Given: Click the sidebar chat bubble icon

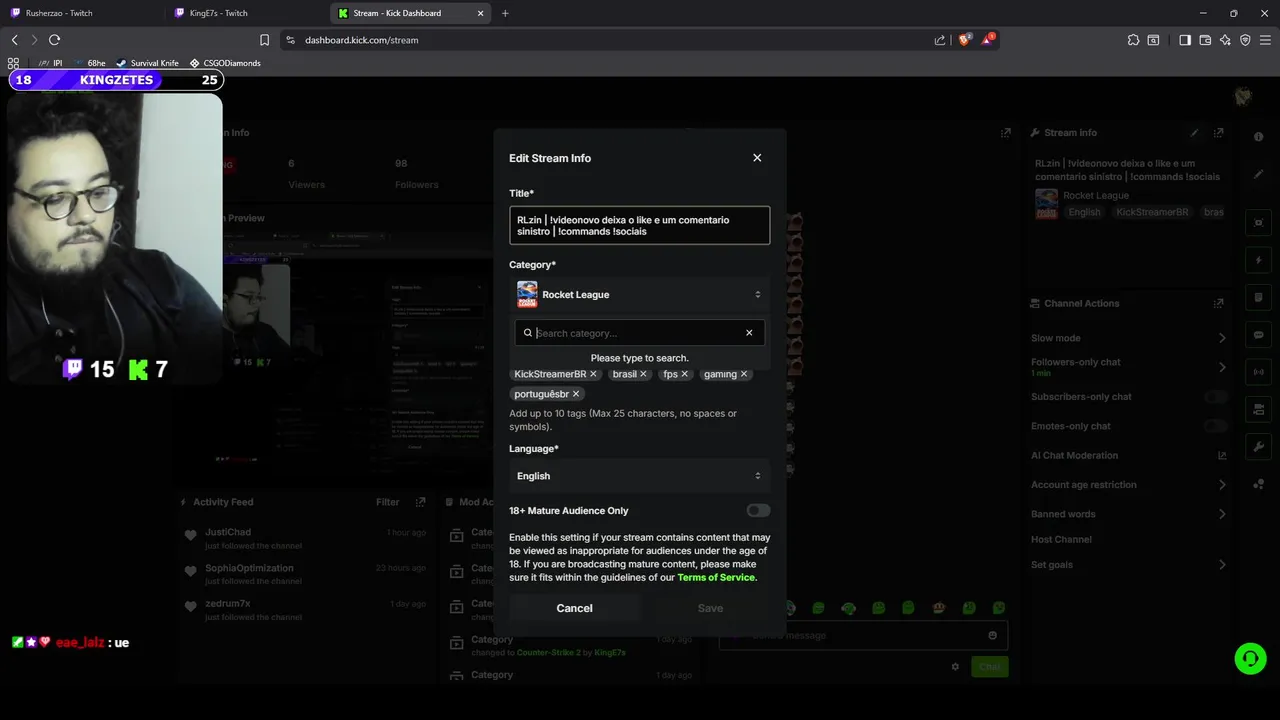Looking at the screenshot, I should tap(1258, 335).
